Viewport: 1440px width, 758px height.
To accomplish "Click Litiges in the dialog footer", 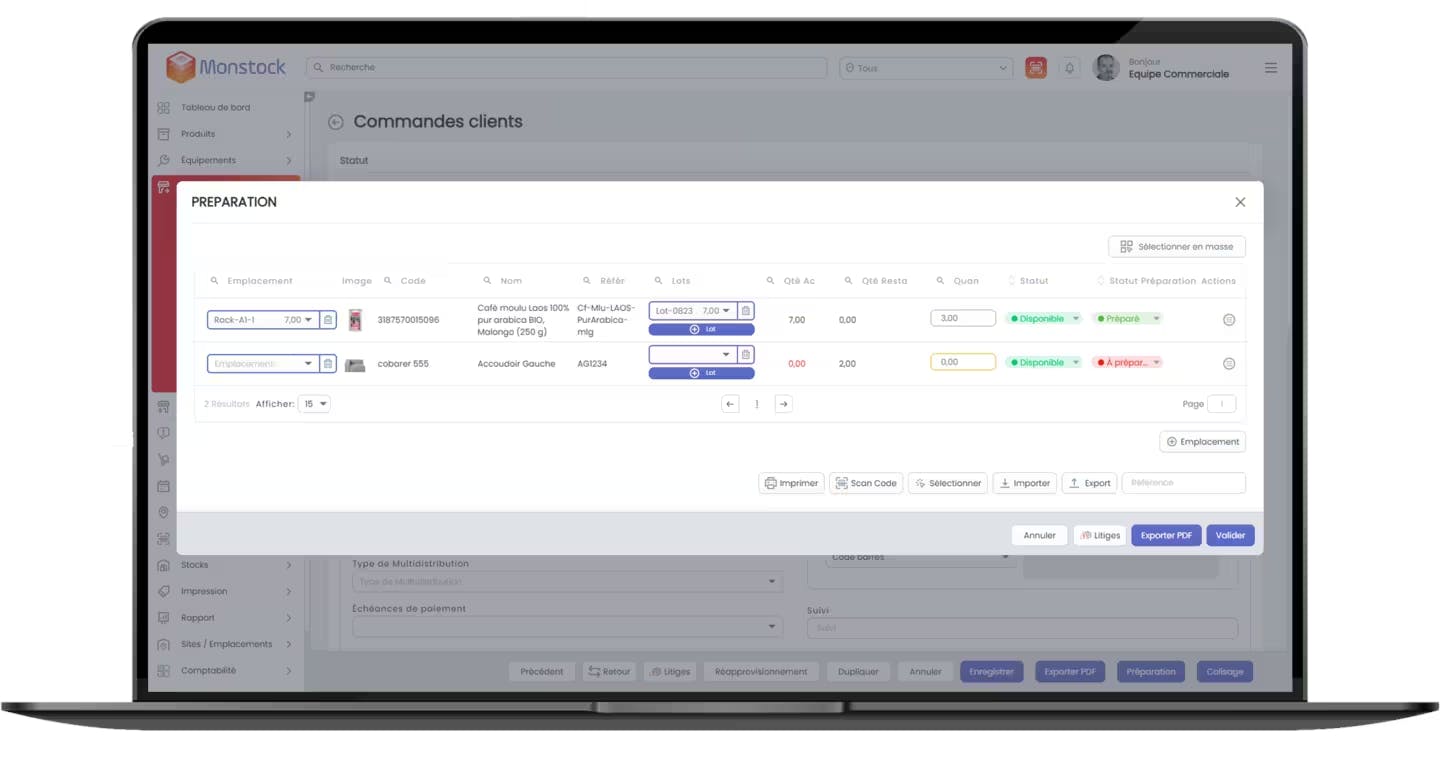I will click(x=1100, y=536).
